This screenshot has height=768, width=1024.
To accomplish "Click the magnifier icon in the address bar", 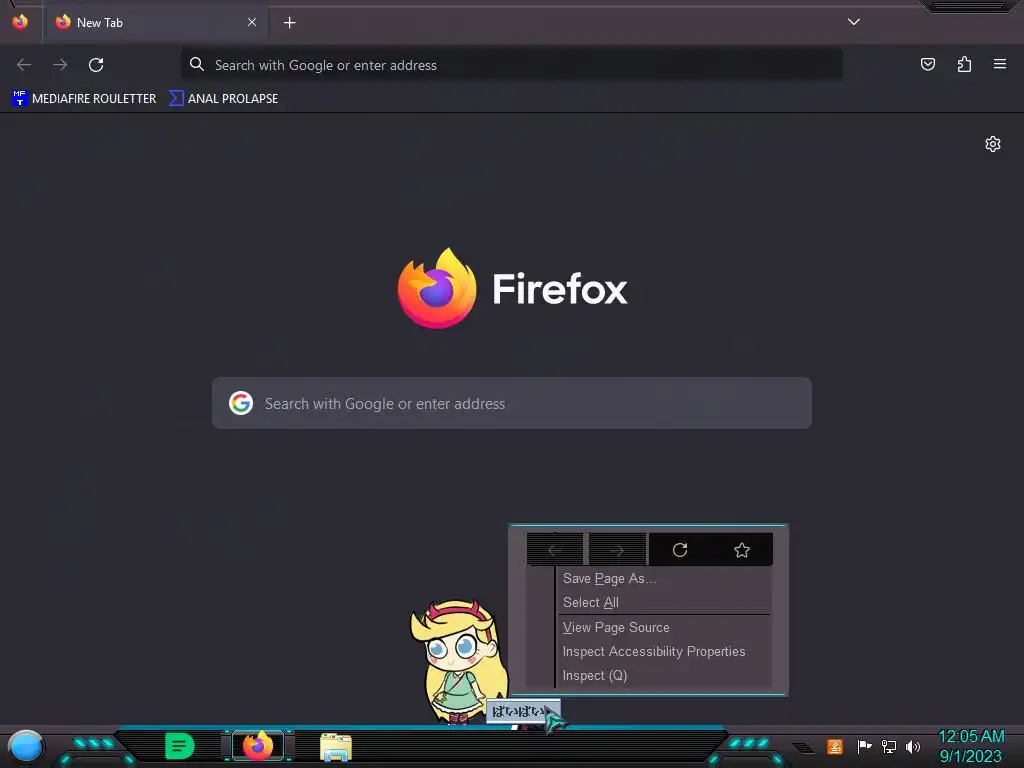I will pos(197,64).
